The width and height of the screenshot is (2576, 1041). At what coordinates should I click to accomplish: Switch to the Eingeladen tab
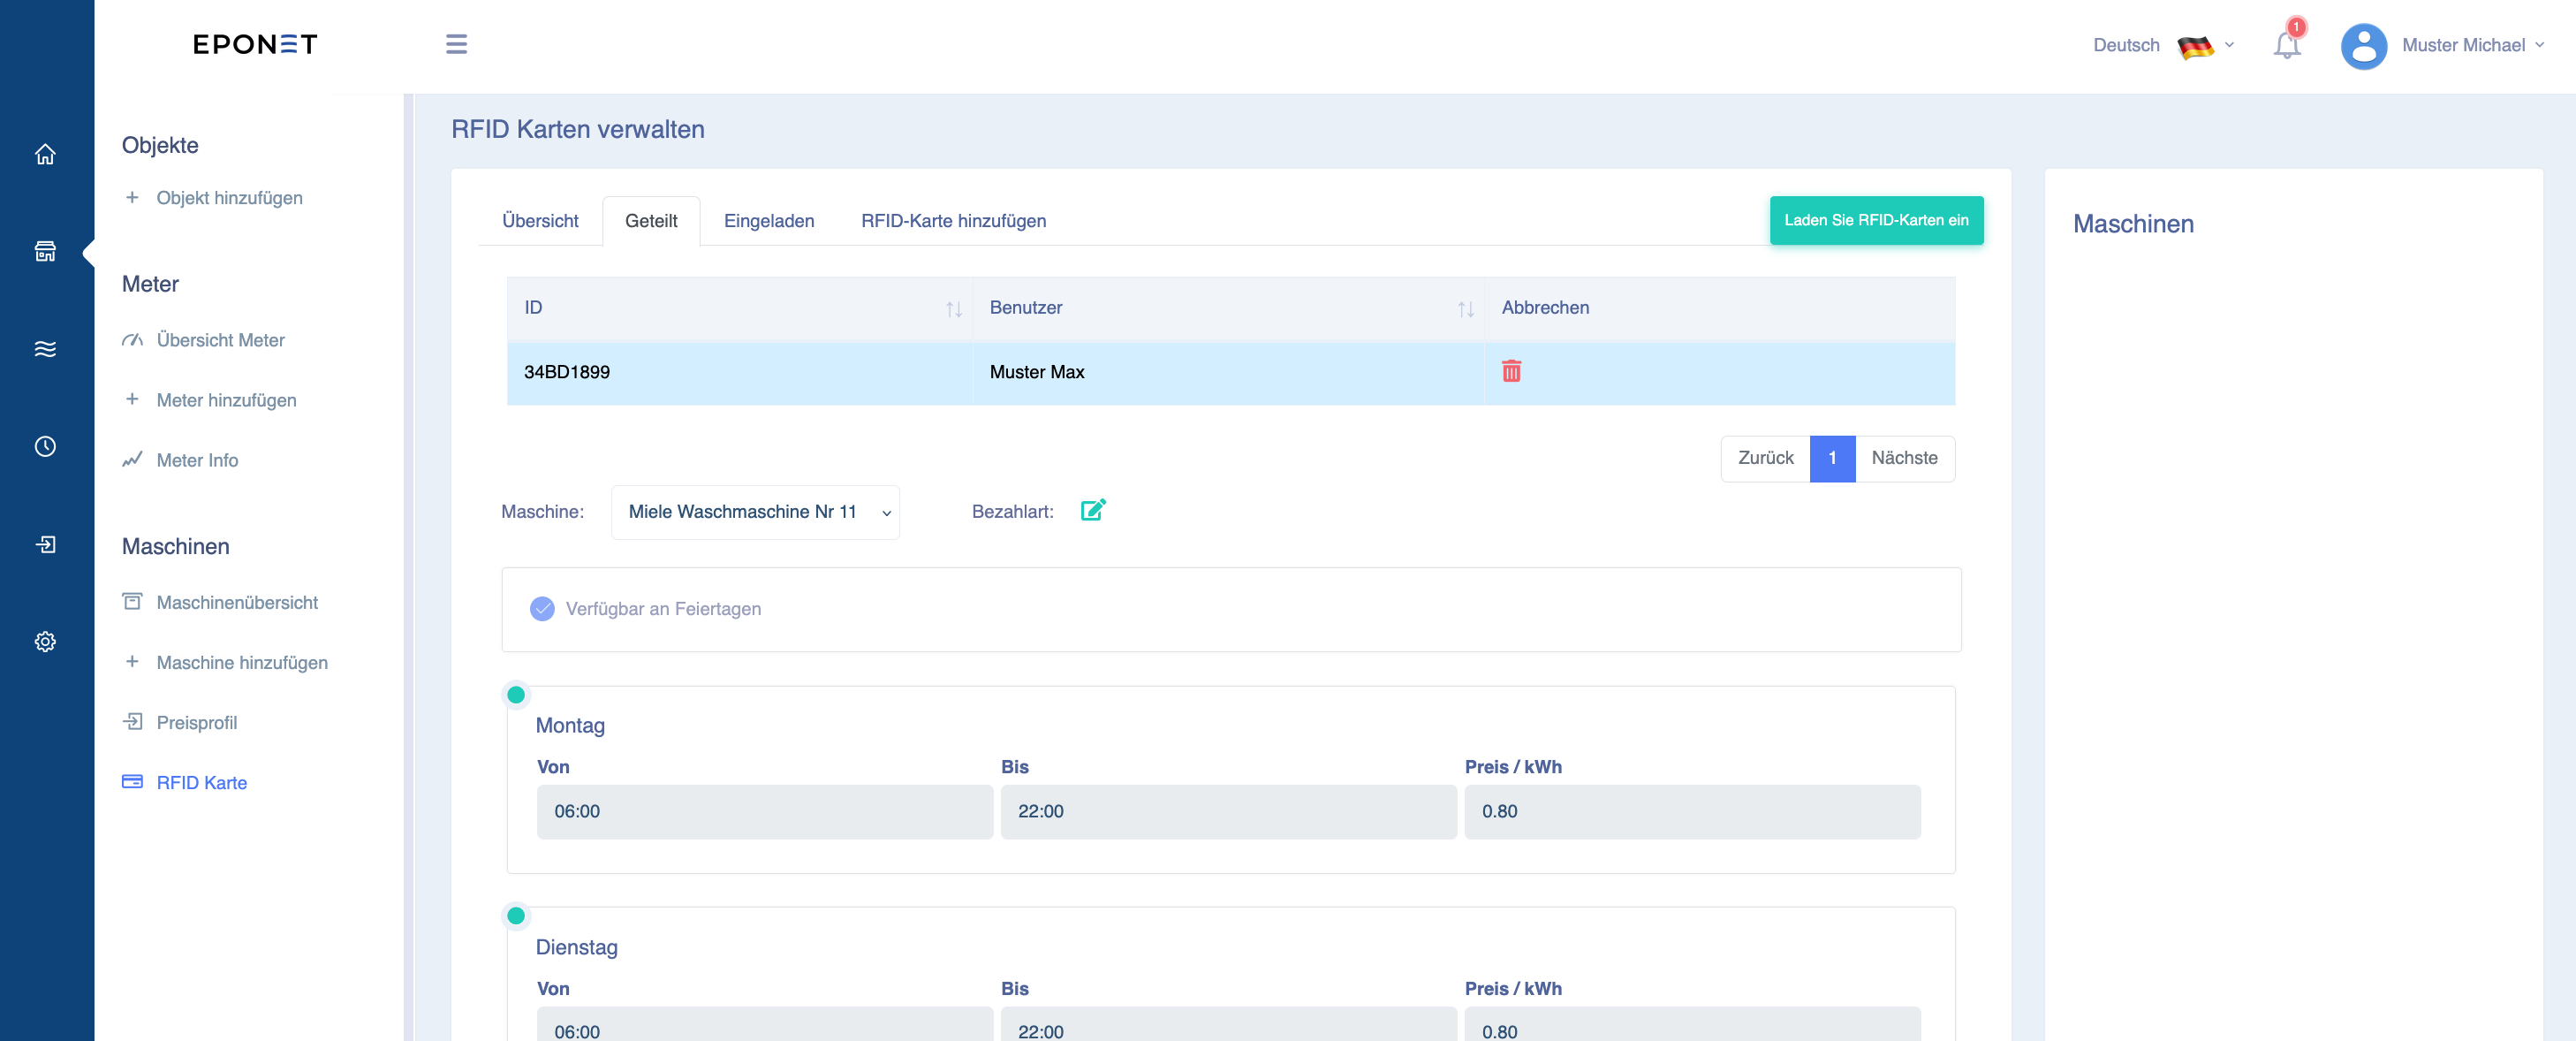[768, 221]
